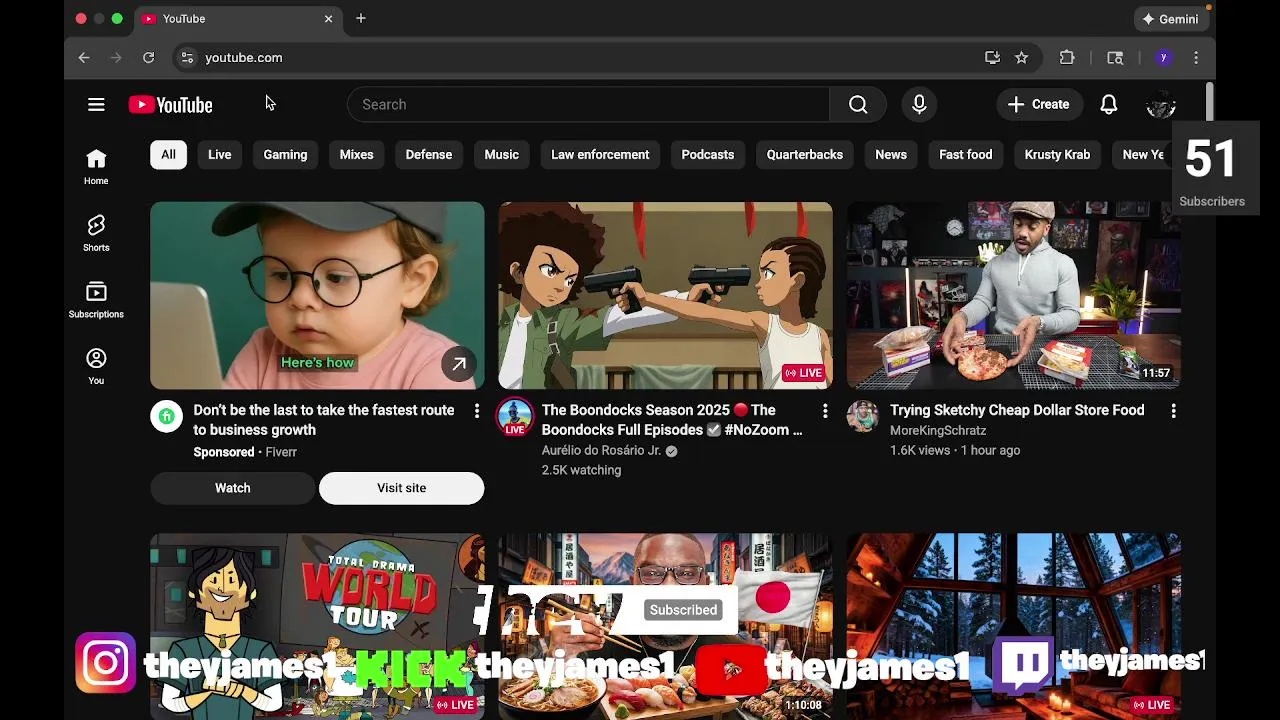Select the All filter chip

168,154
